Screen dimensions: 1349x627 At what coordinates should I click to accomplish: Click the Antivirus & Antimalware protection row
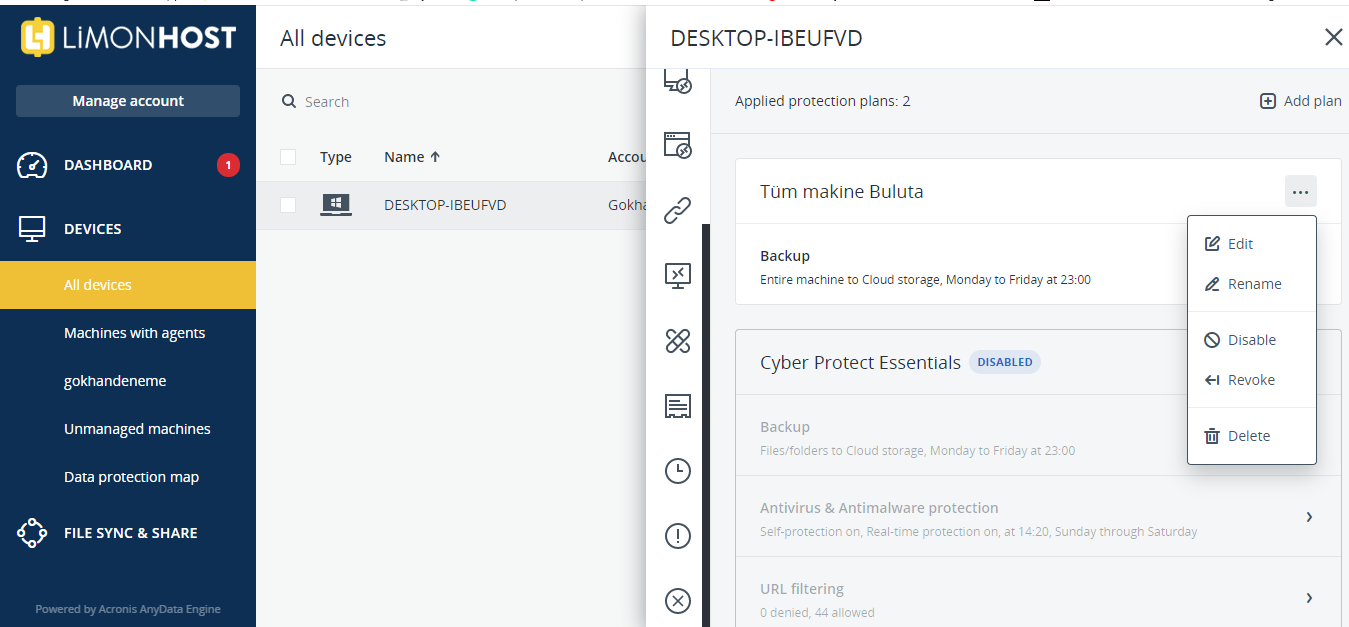(1038, 516)
